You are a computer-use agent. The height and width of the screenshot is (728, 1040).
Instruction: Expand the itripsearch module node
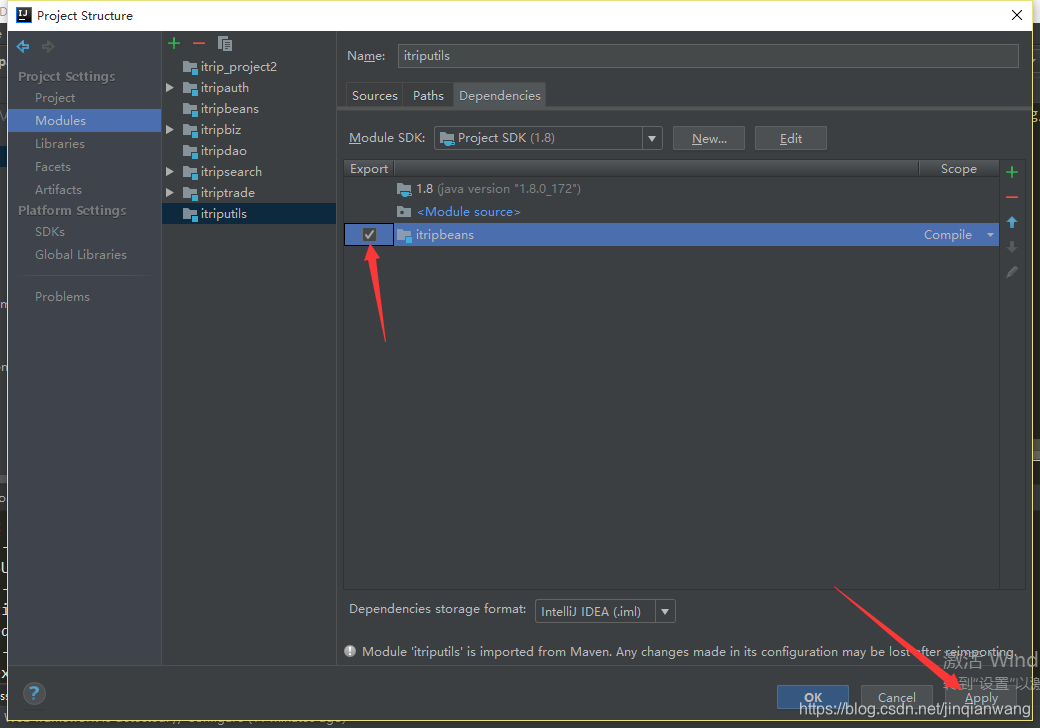tap(170, 172)
